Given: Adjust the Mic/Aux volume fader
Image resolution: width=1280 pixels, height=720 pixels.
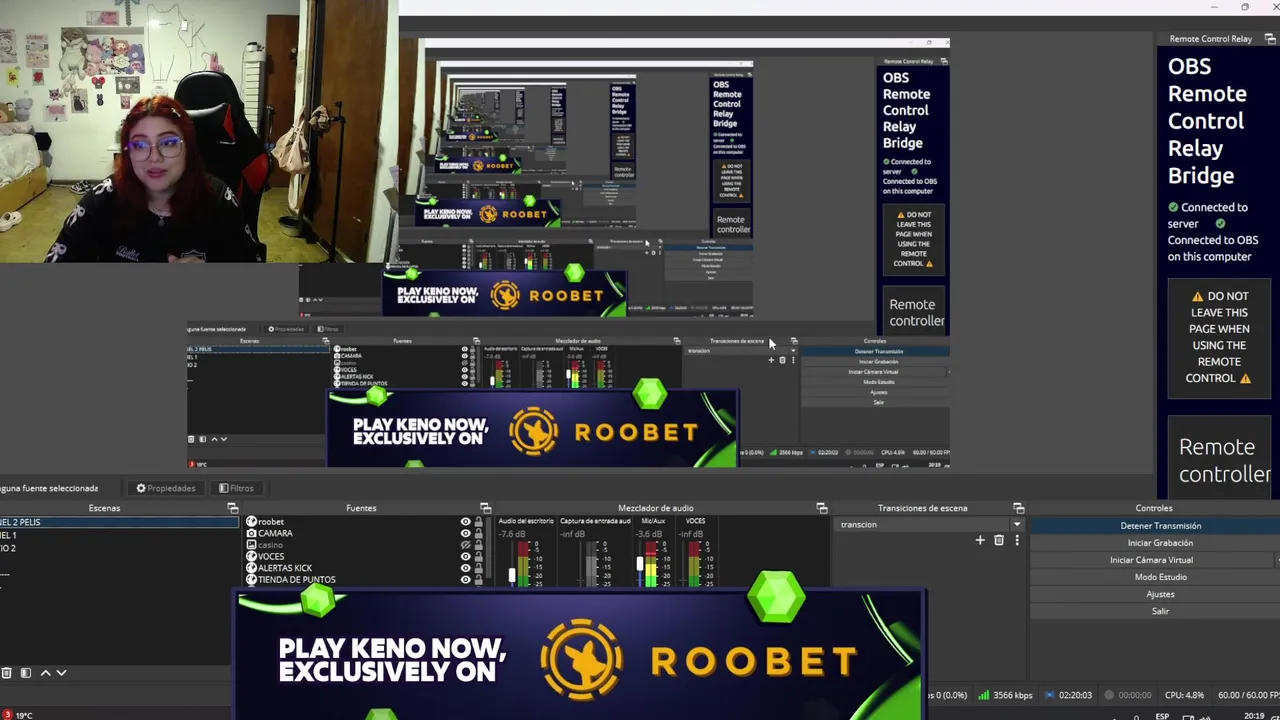Looking at the screenshot, I should (x=640, y=565).
